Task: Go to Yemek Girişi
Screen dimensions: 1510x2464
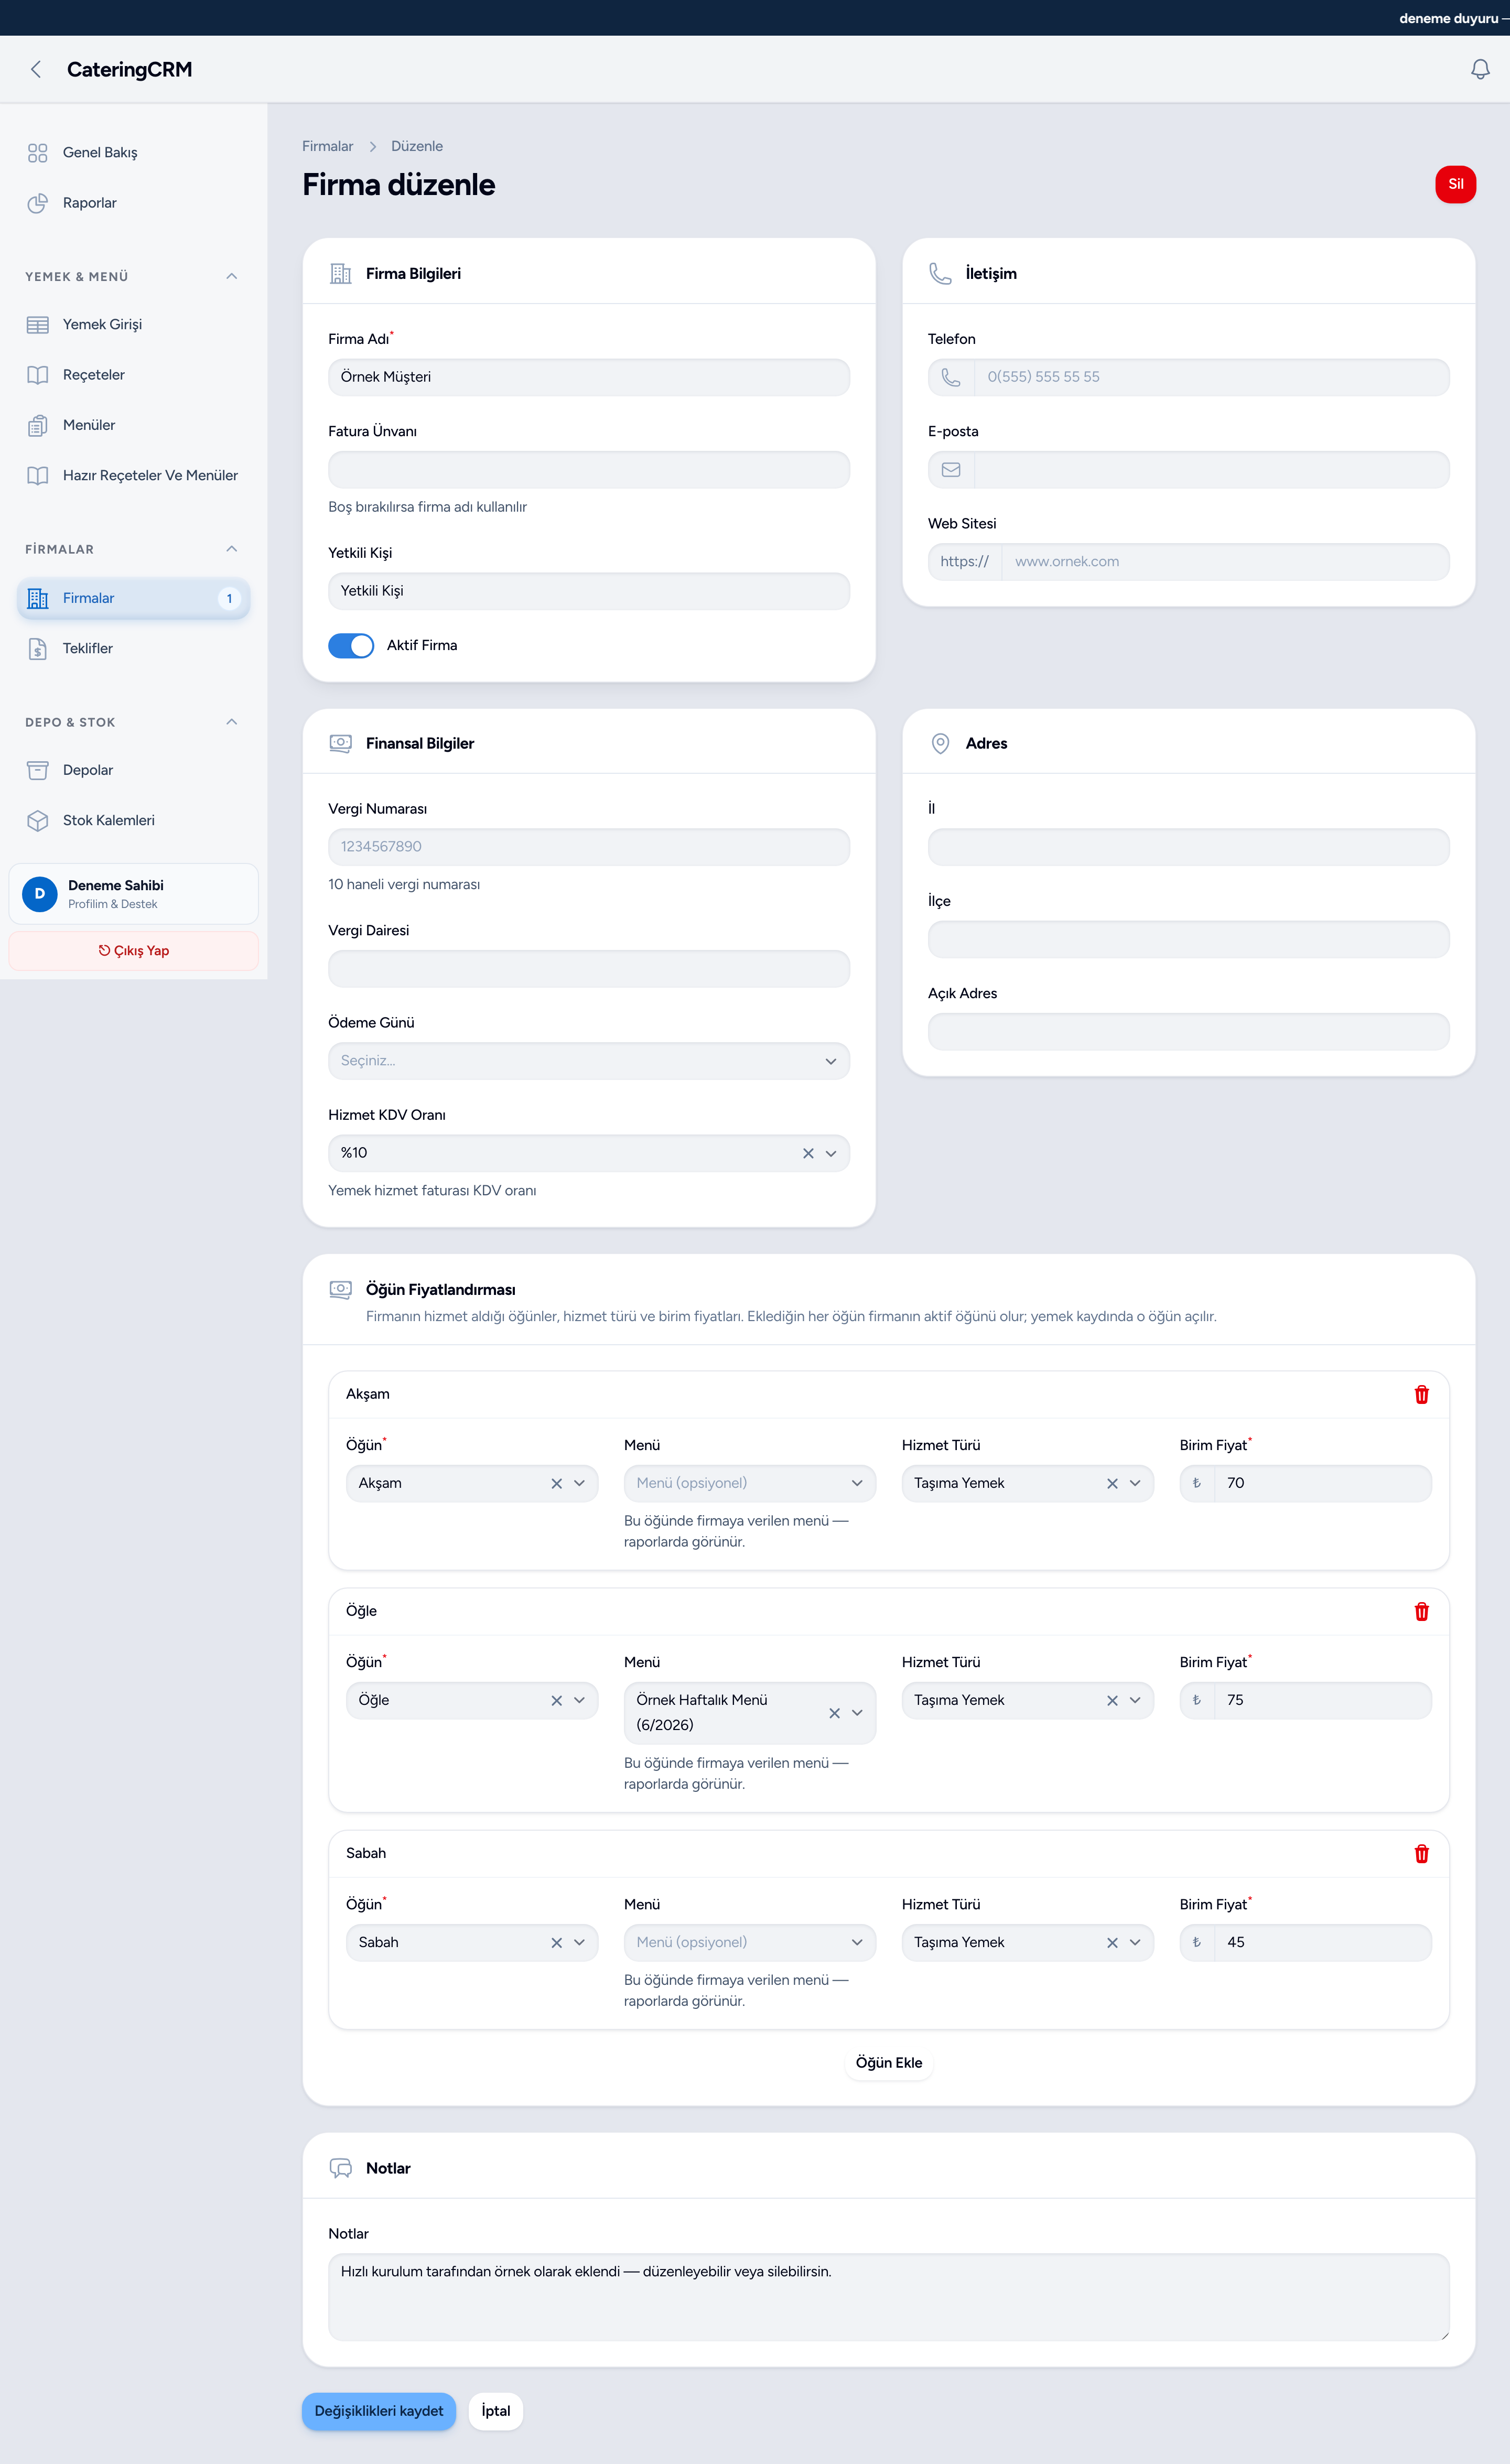Action: pyautogui.click(x=133, y=325)
